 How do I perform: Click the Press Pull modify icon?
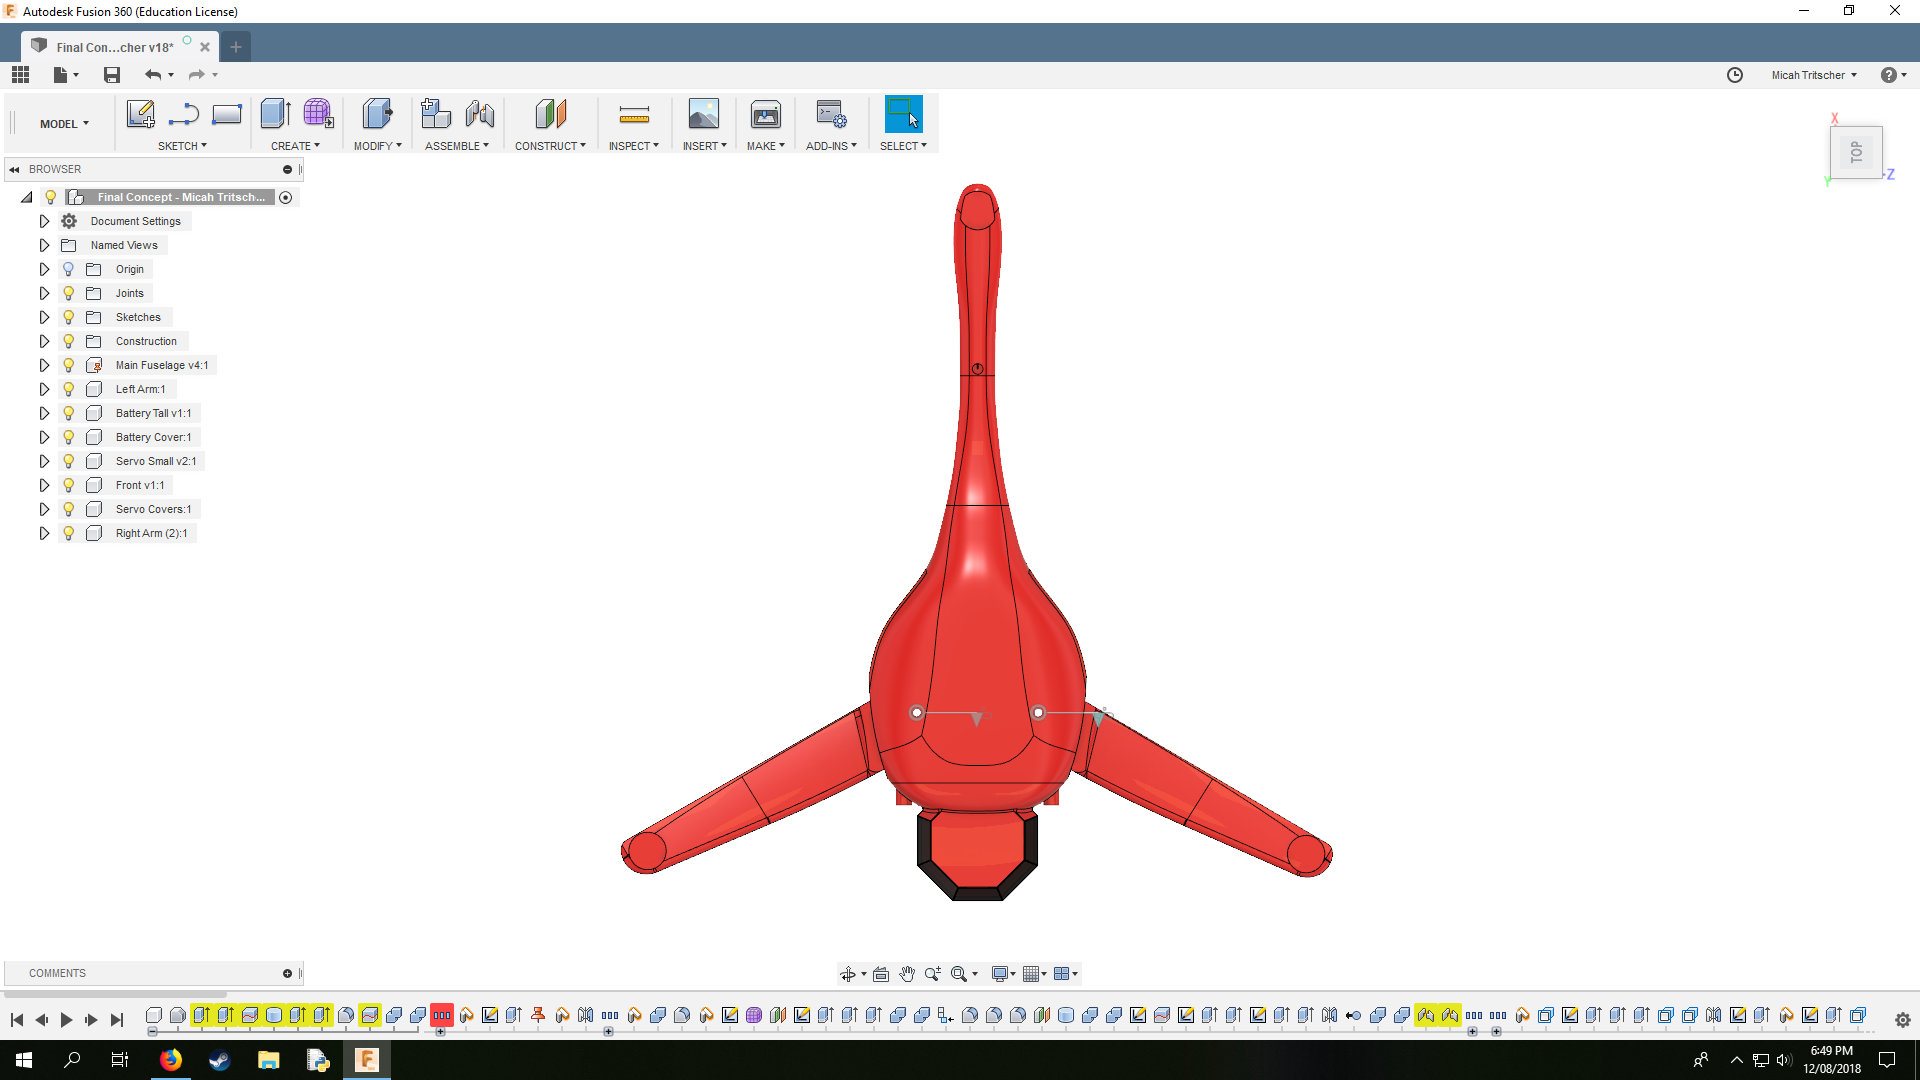point(377,114)
